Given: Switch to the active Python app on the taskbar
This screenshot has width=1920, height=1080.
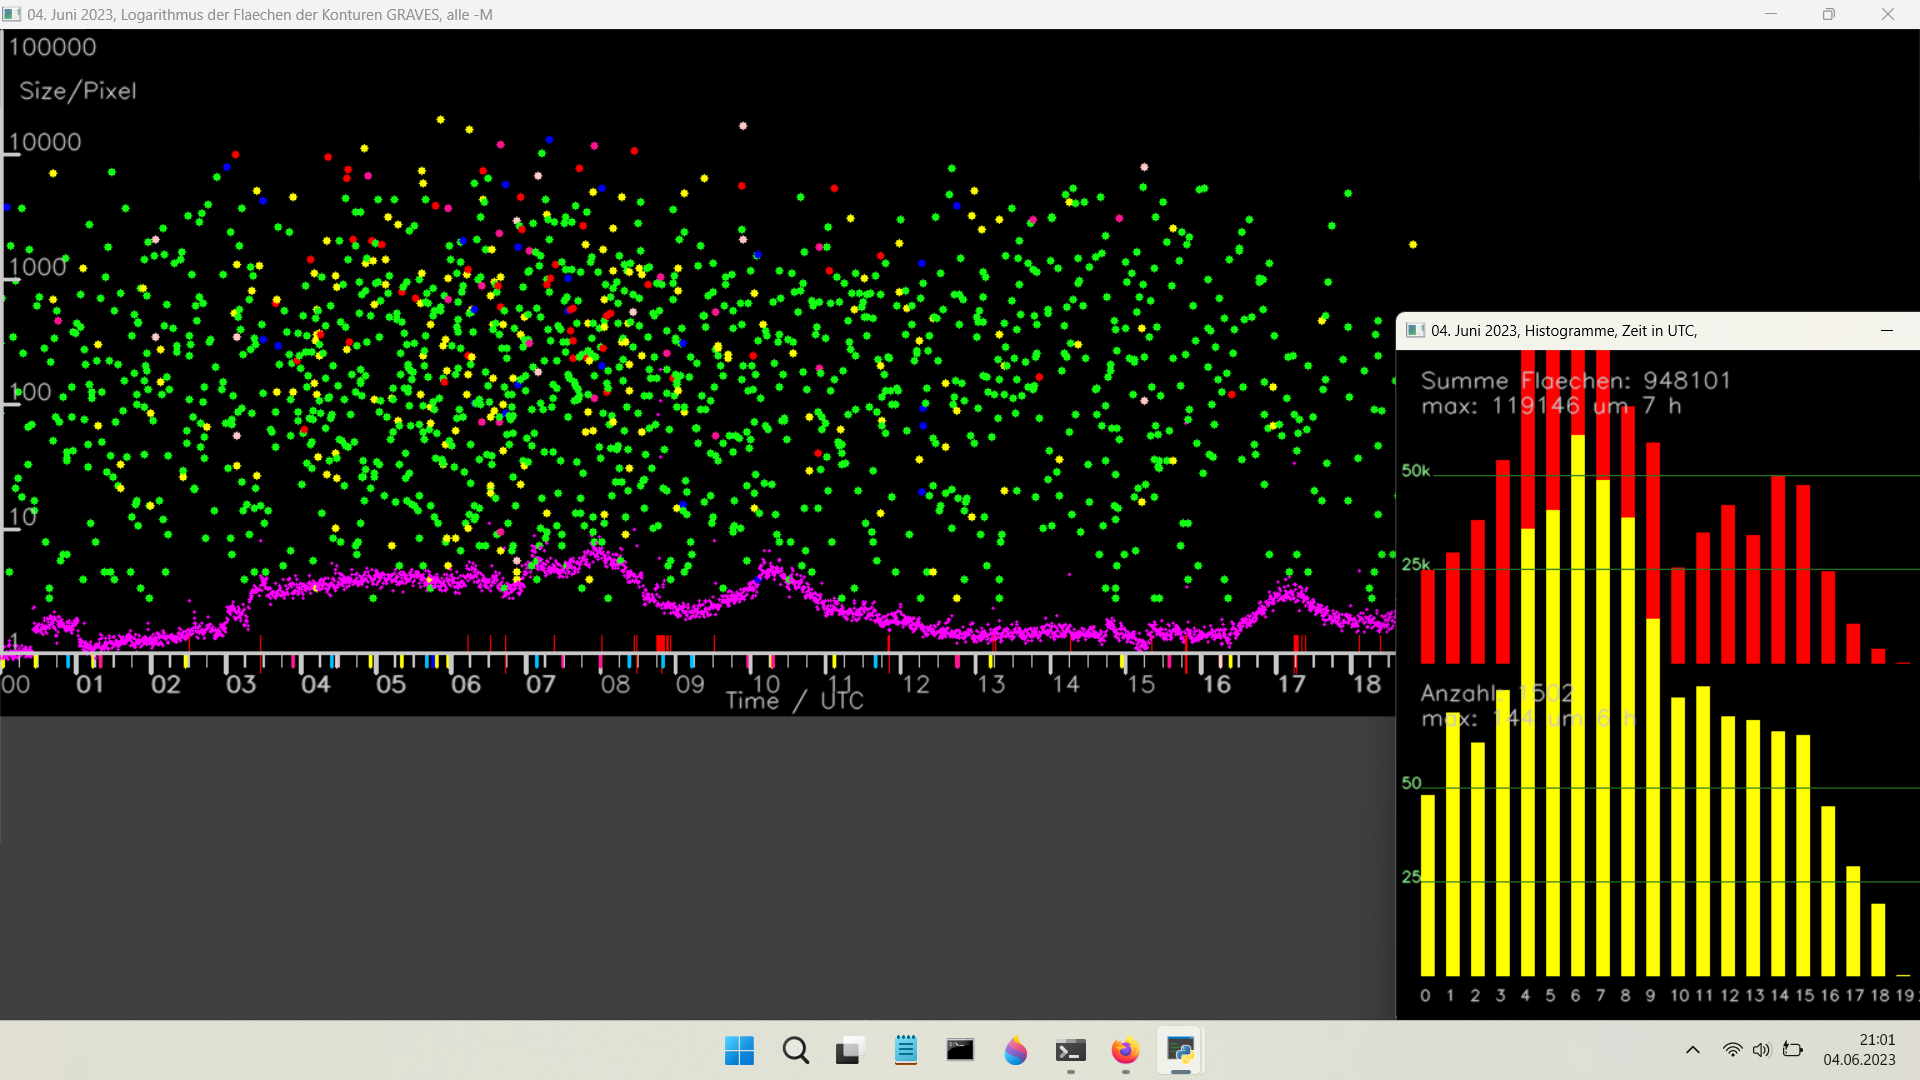Looking at the screenshot, I should [1181, 1051].
